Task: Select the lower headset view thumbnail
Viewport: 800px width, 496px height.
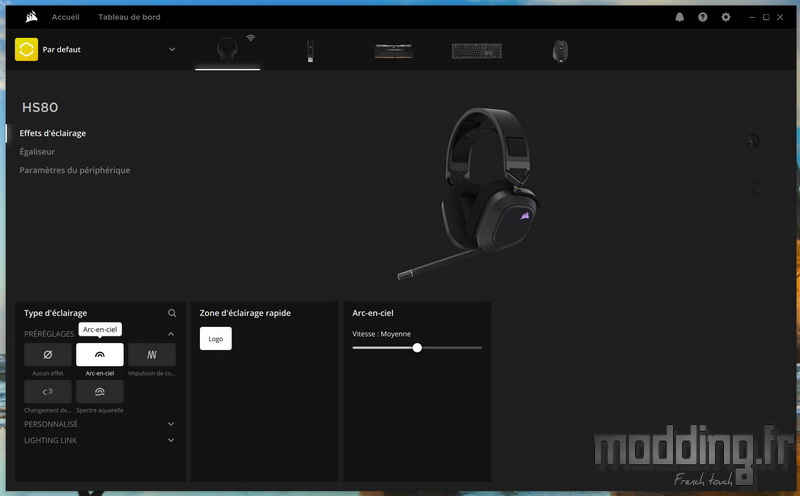Action: point(754,188)
